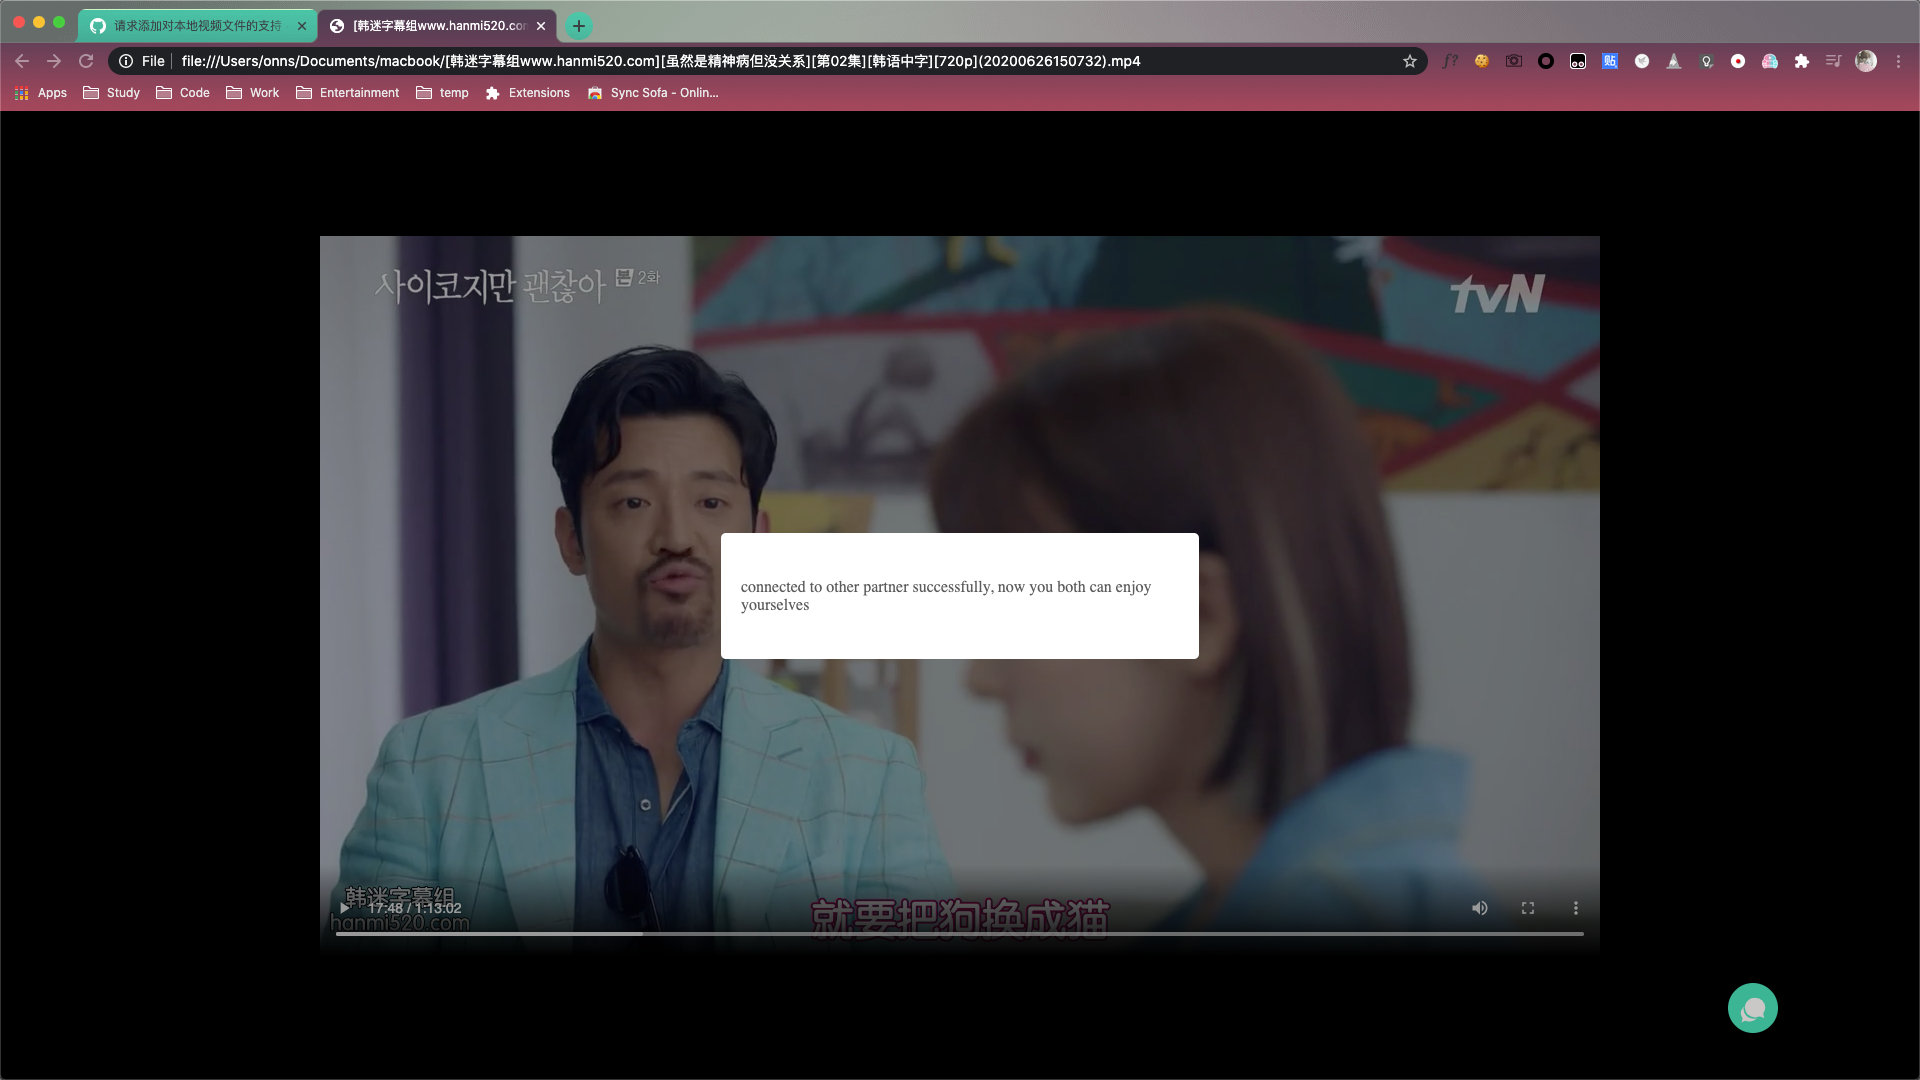Open the Chrome profile avatar

click(1866, 61)
